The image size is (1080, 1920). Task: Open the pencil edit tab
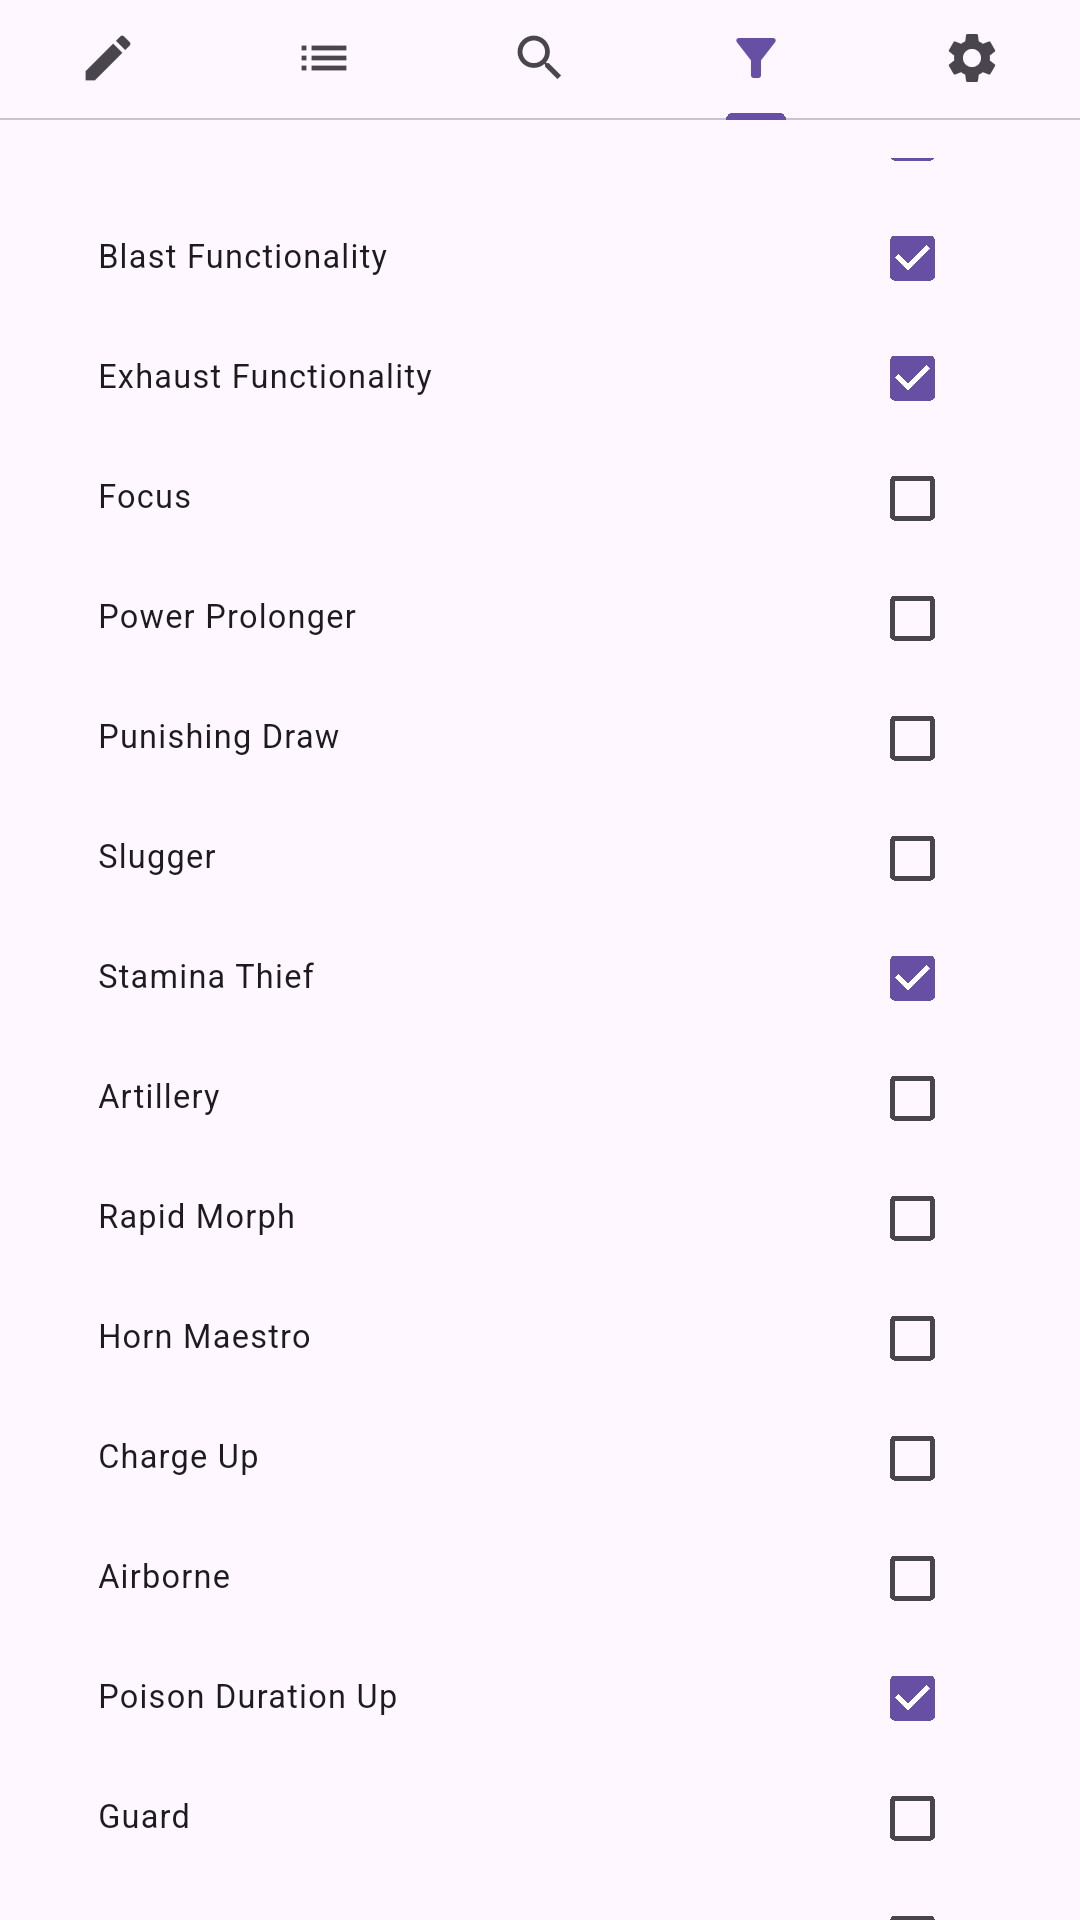coord(108,58)
